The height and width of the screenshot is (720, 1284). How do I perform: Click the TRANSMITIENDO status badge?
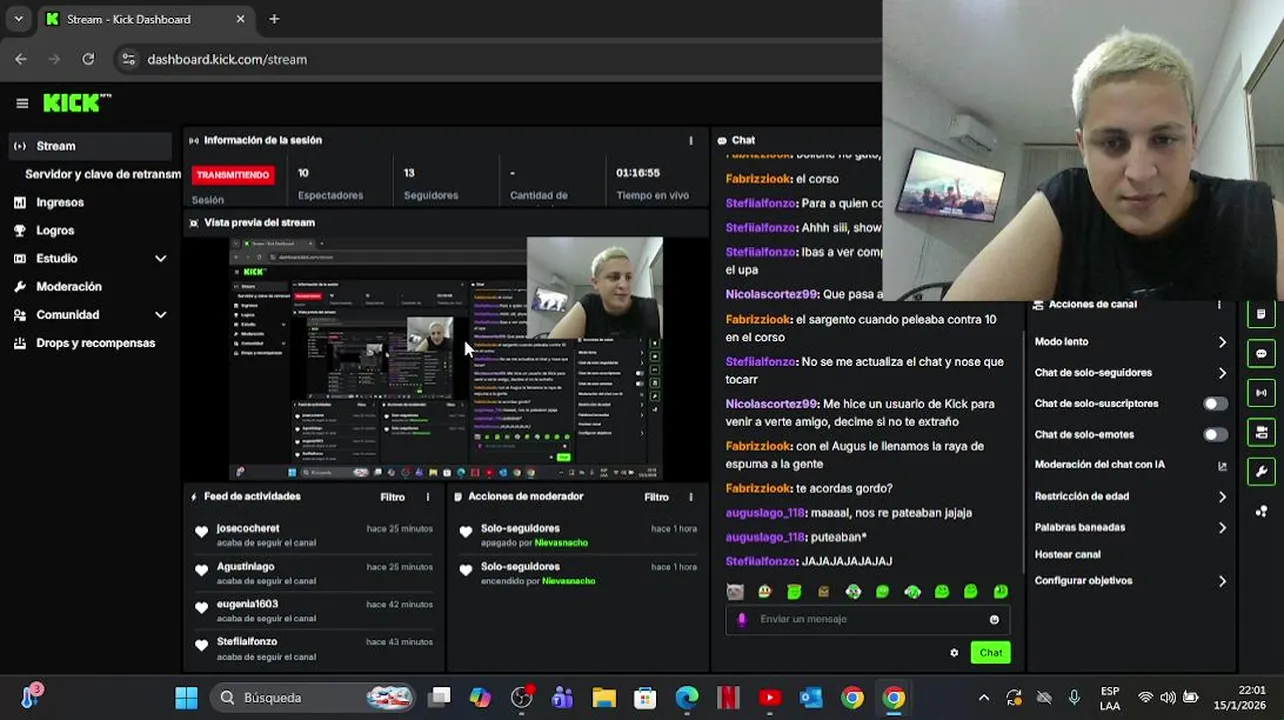click(x=233, y=175)
